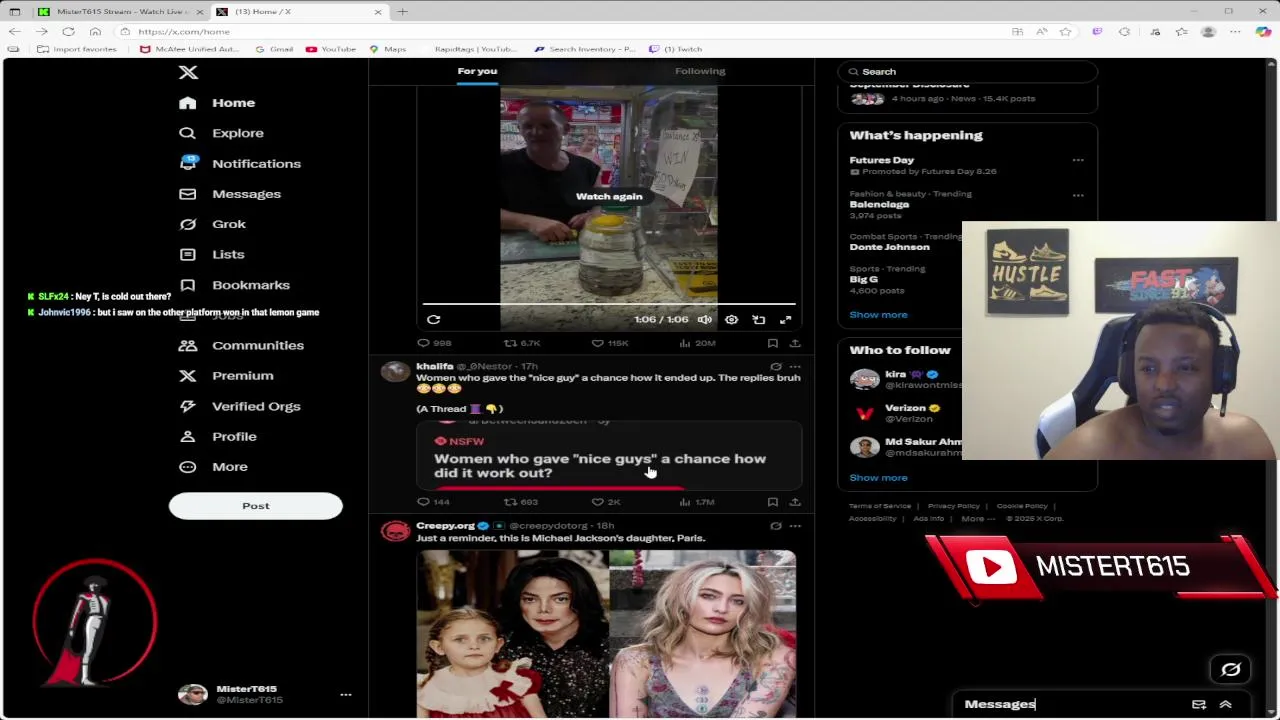1280x720 pixels.
Task: Show more in Who to follow
Action: point(878,478)
